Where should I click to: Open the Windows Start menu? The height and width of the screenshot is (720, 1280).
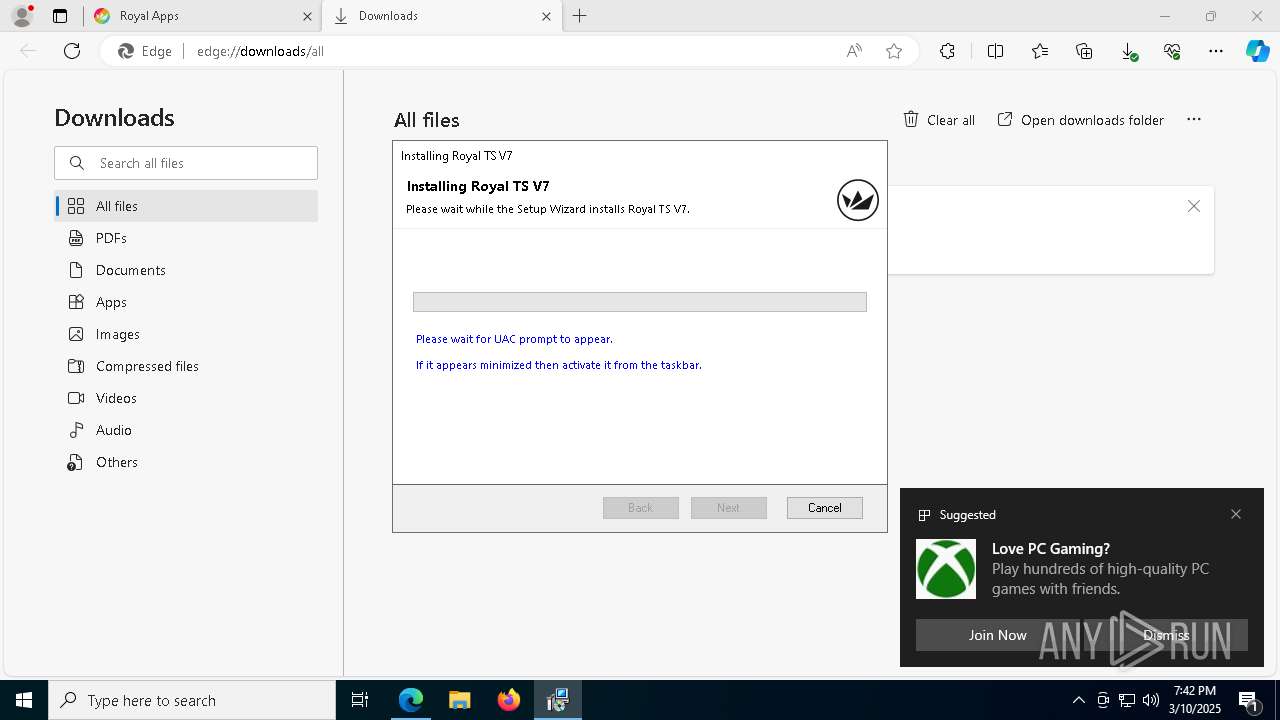tap(24, 700)
